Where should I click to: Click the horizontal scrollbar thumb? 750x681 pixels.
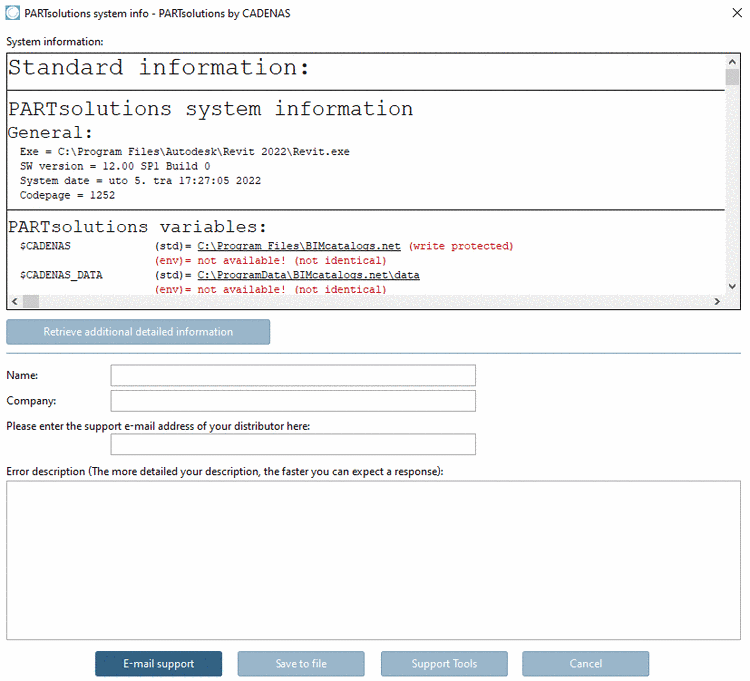click(x=31, y=301)
